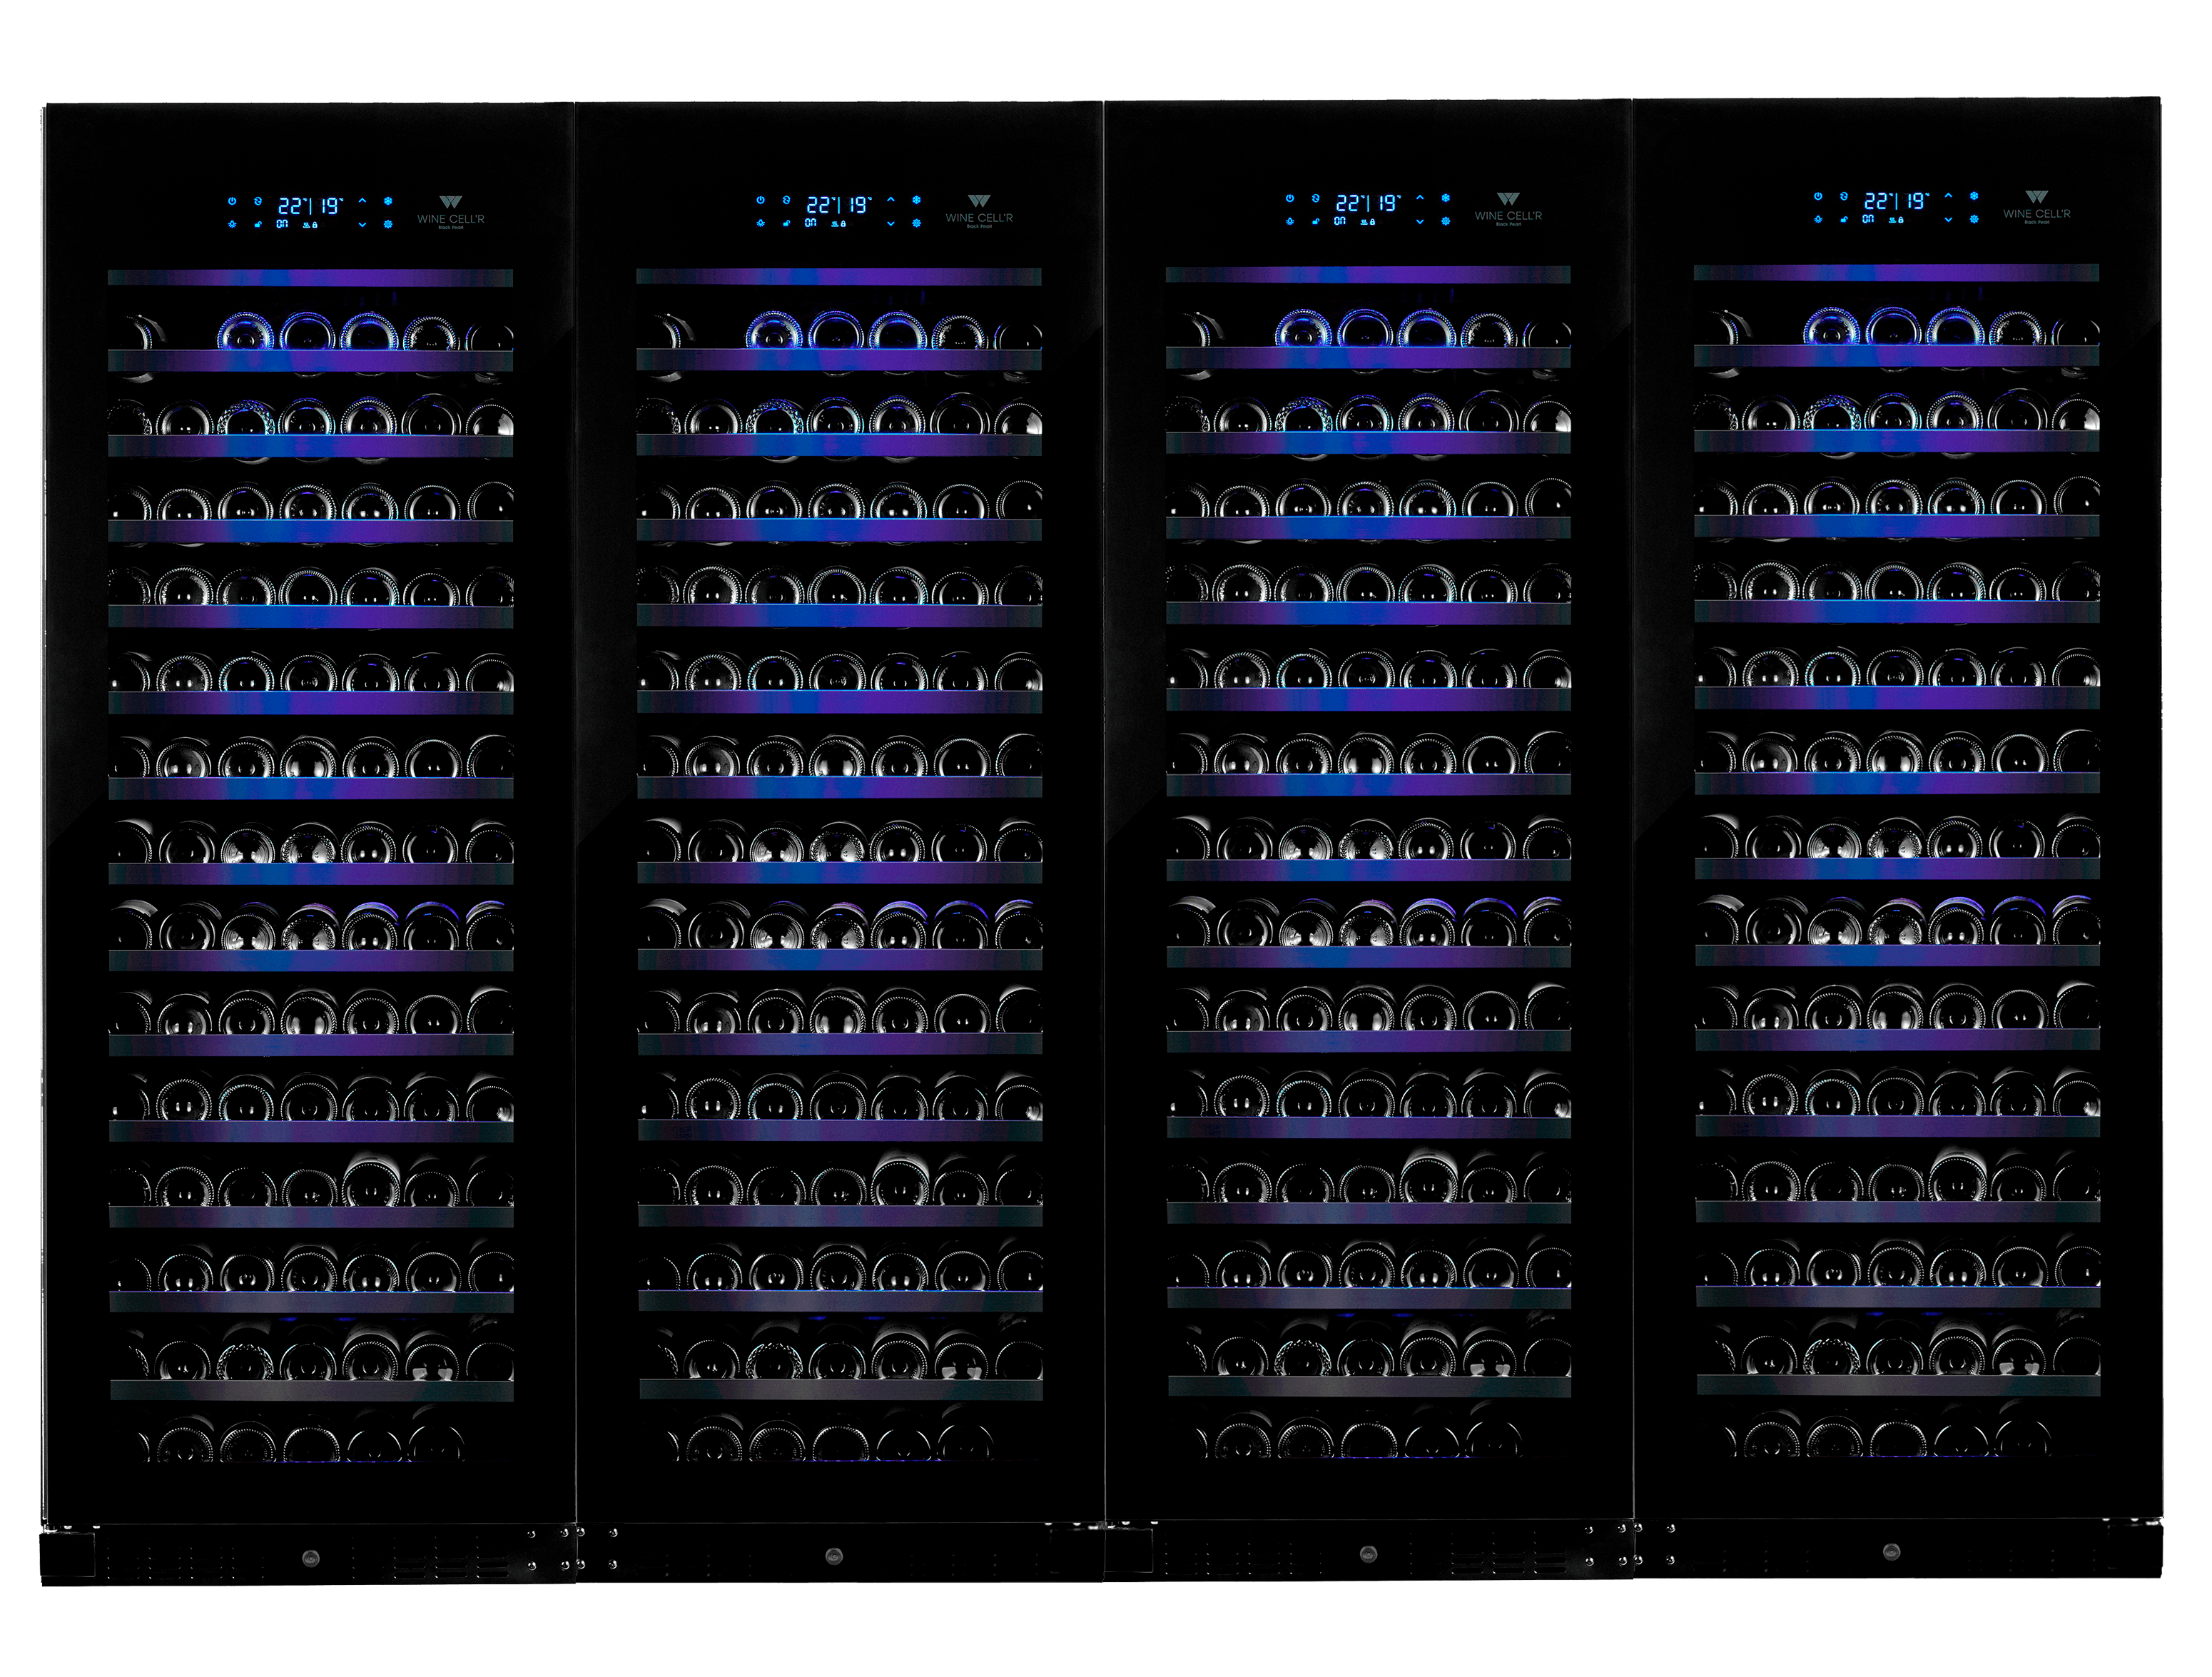Click bottom vent lock on leftmost cabinet
2212x1677 pixels.
[x=311, y=1557]
